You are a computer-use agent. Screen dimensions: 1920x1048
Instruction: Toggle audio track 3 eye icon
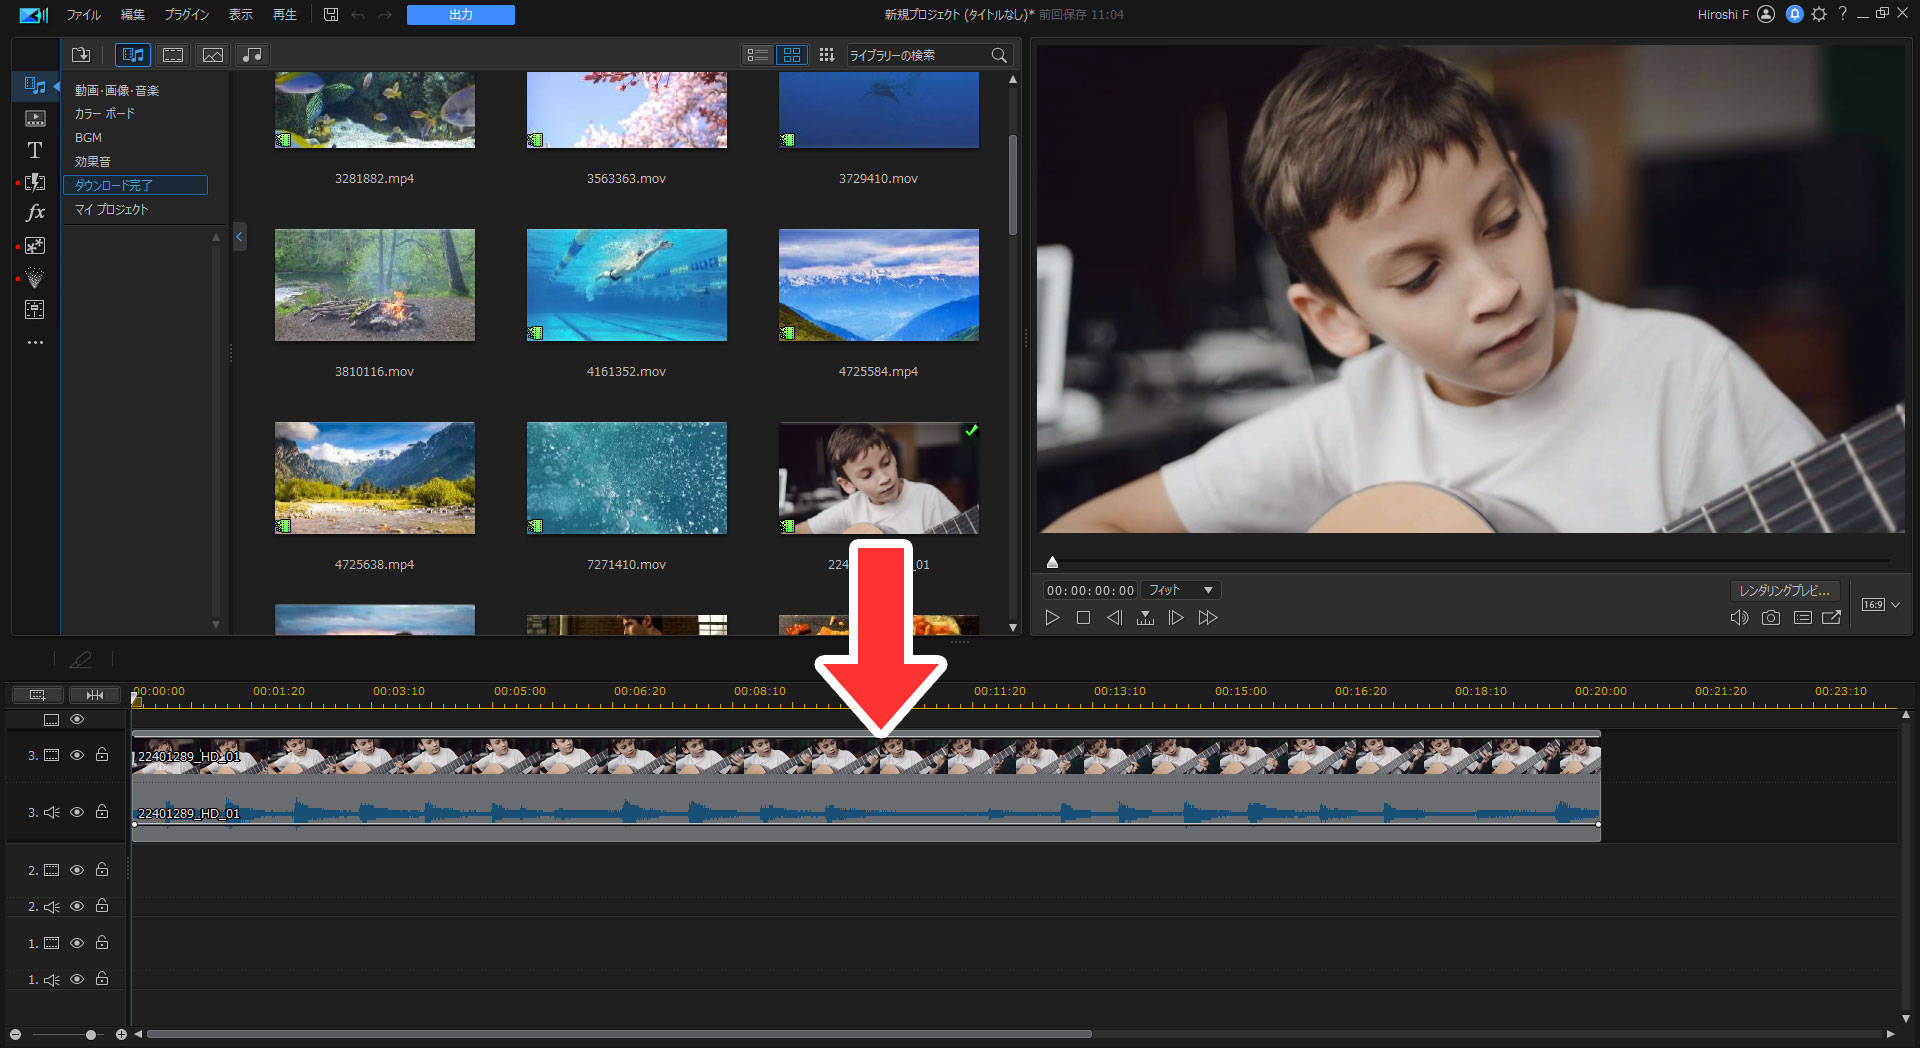77,812
